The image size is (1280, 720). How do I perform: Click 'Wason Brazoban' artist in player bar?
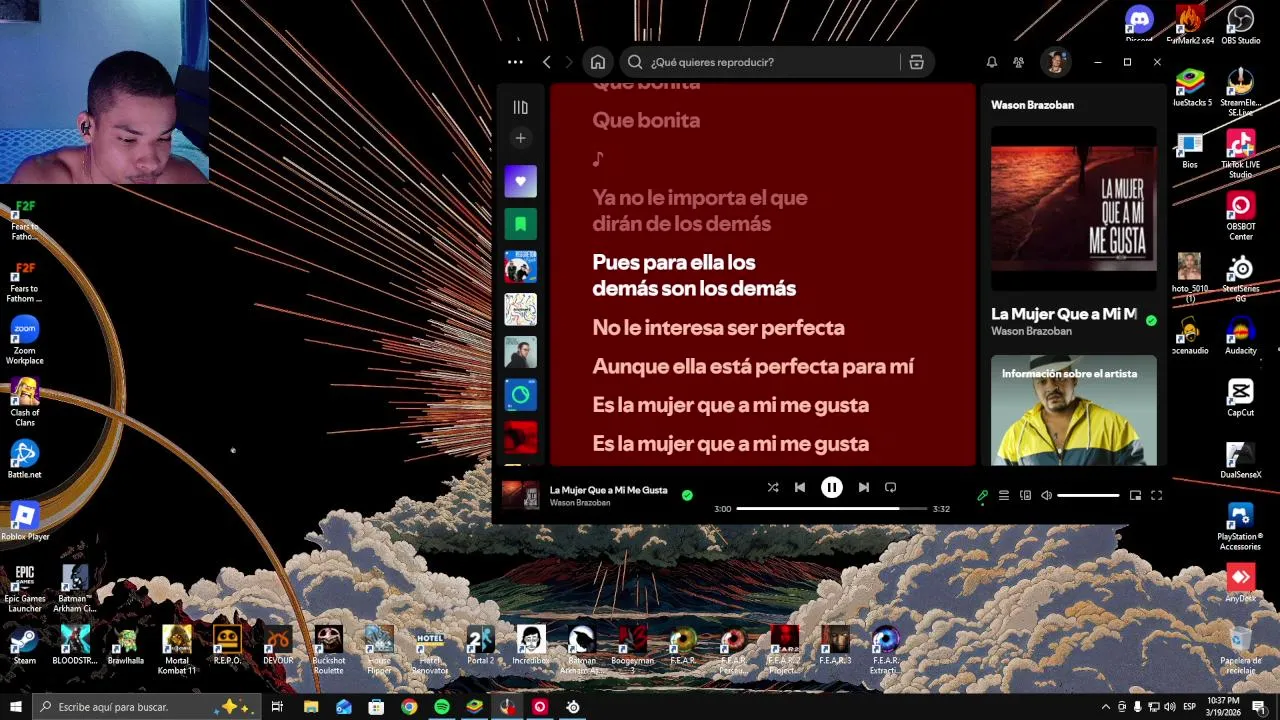pos(580,503)
